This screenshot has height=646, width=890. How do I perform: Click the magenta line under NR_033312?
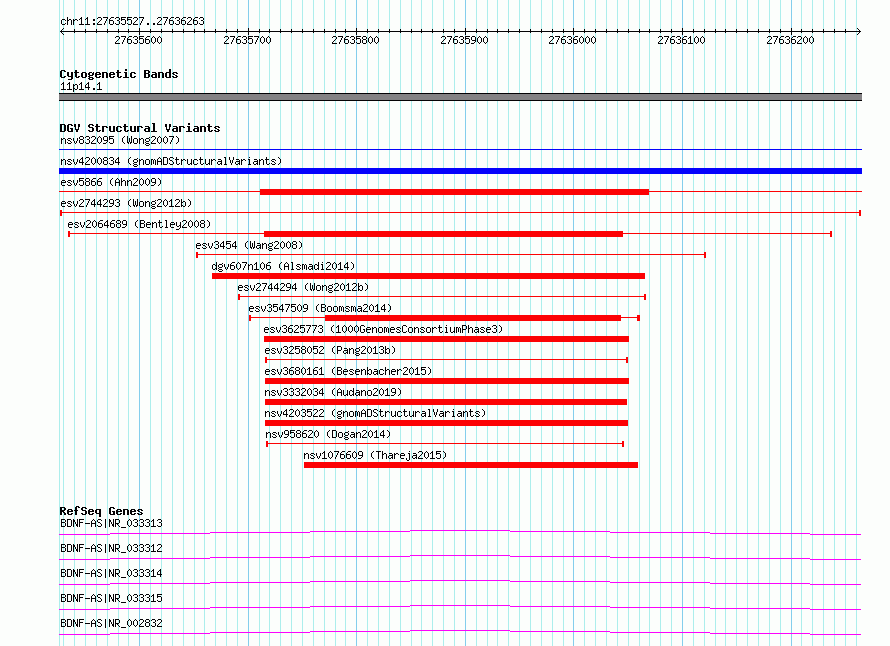[460, 557]
